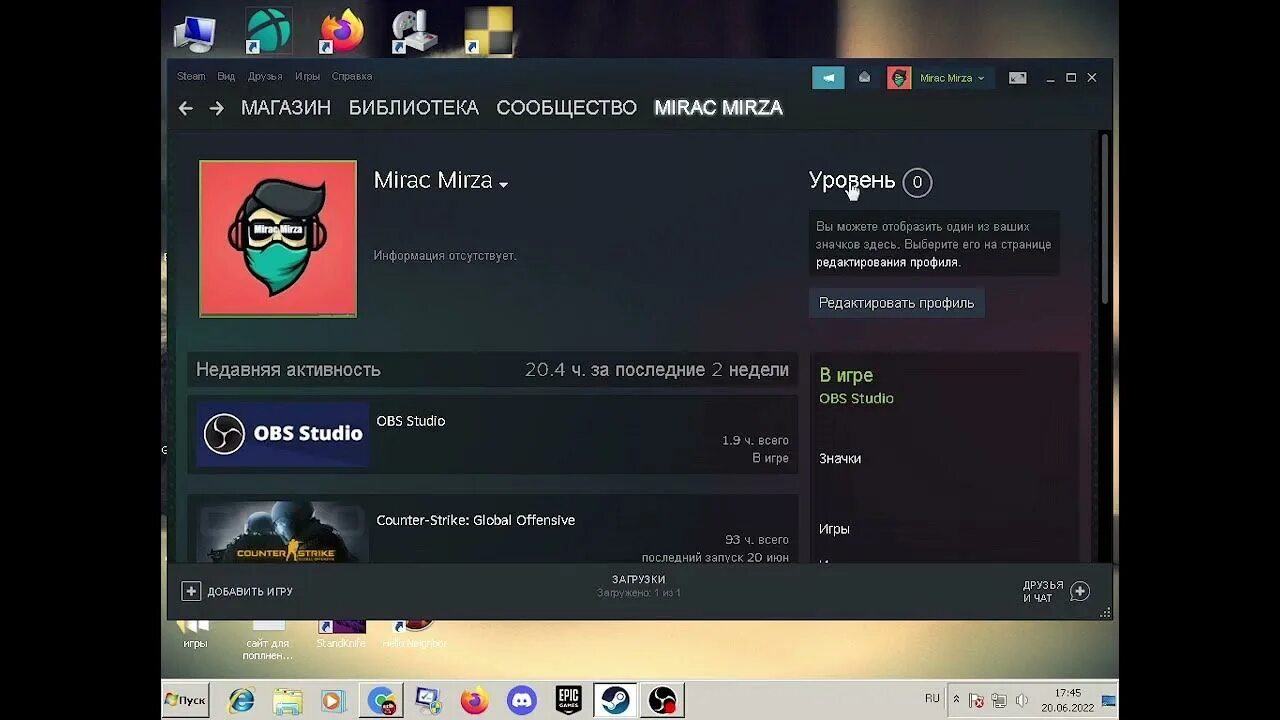Open the My Computer desktop icon

click(x=195, y=34)
